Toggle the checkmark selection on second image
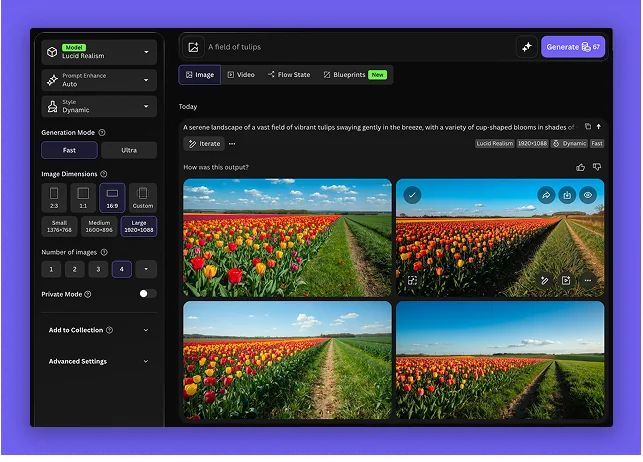The width and height of the screenshot is (643, 462). click(412, 195)
